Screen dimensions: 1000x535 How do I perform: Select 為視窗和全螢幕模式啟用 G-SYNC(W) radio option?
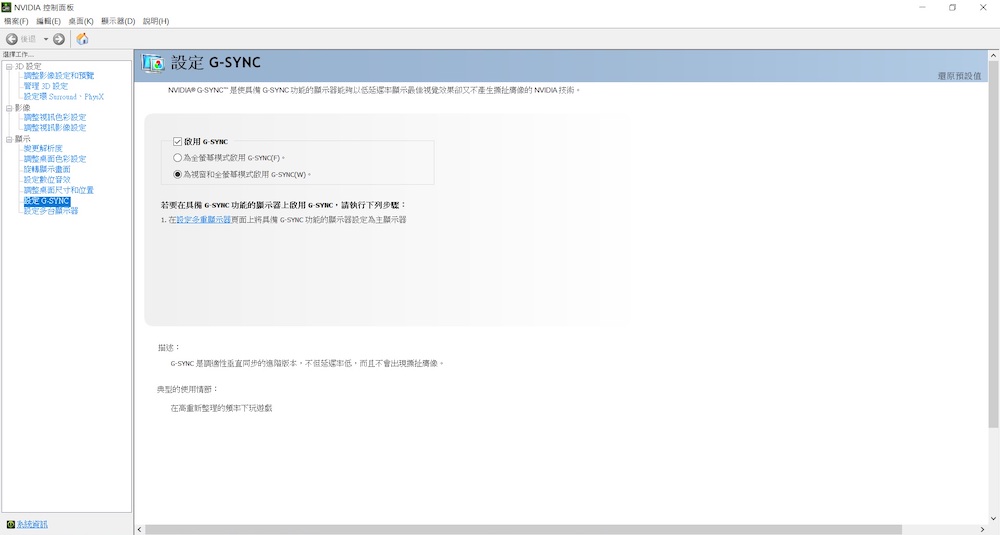click(177, 174)
